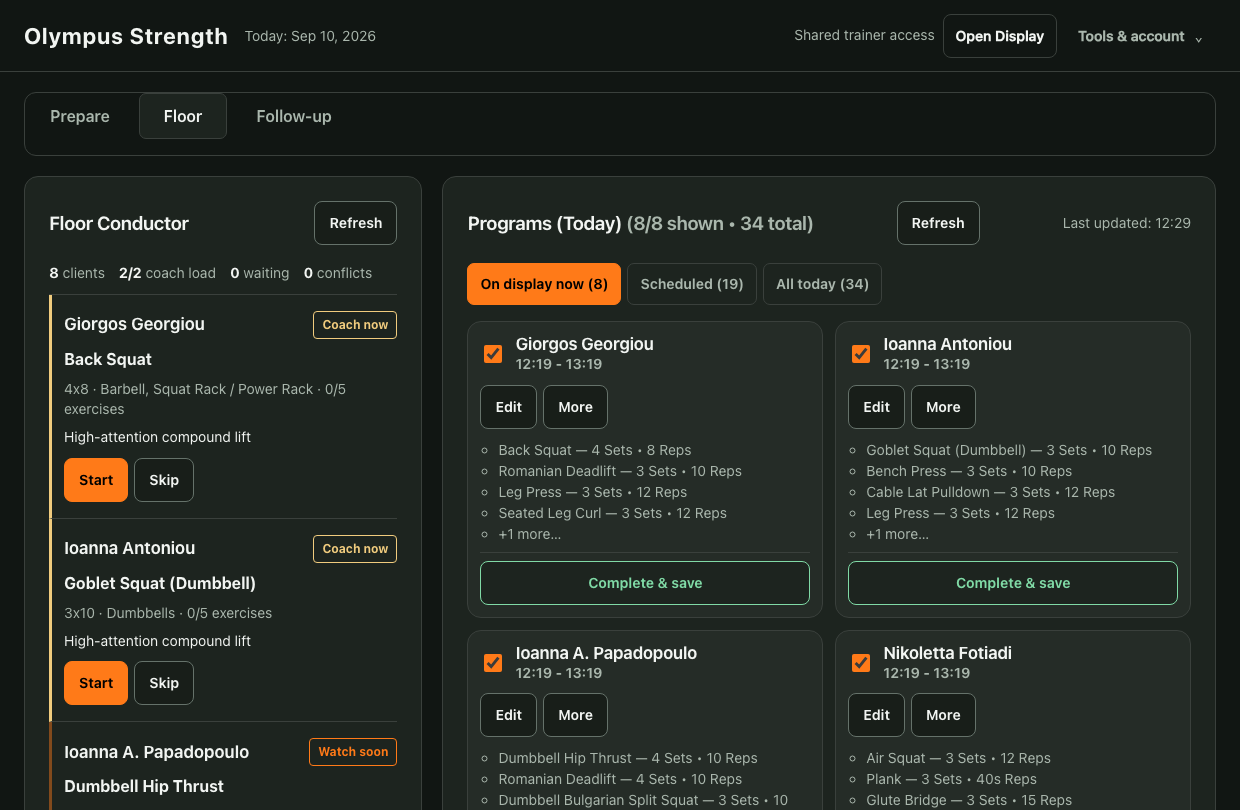This screenshot has height=810, width=1240.
Task: Click the Floor Conductor heading
Action: 119,223
